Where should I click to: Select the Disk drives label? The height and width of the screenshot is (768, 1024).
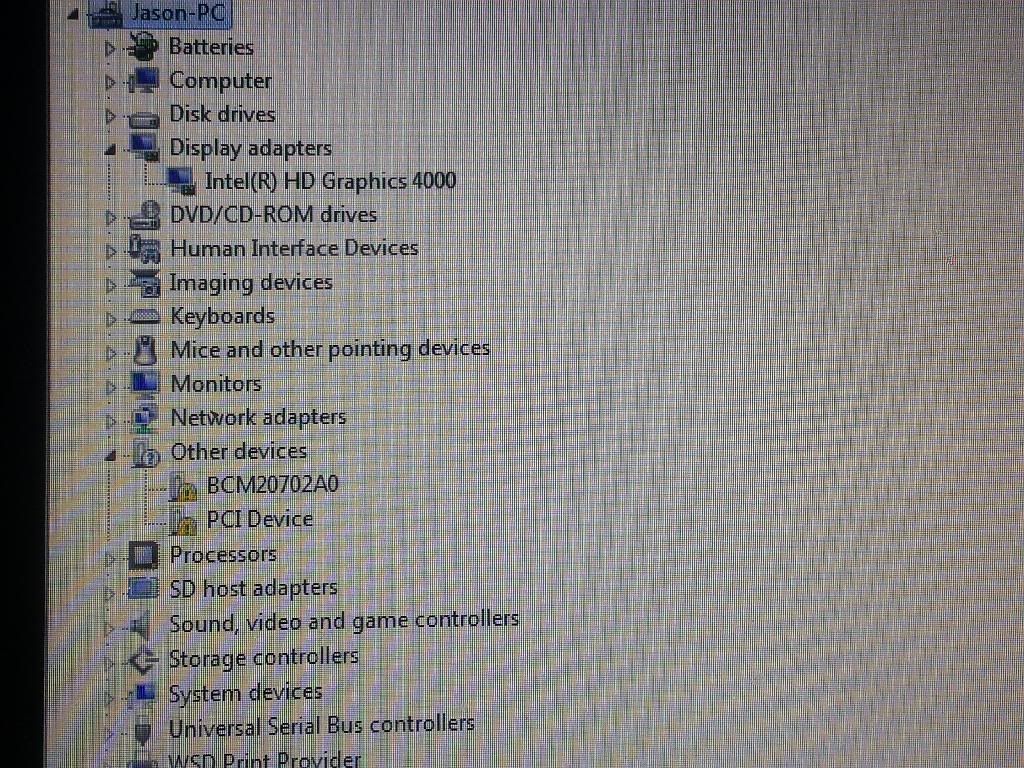222,114
